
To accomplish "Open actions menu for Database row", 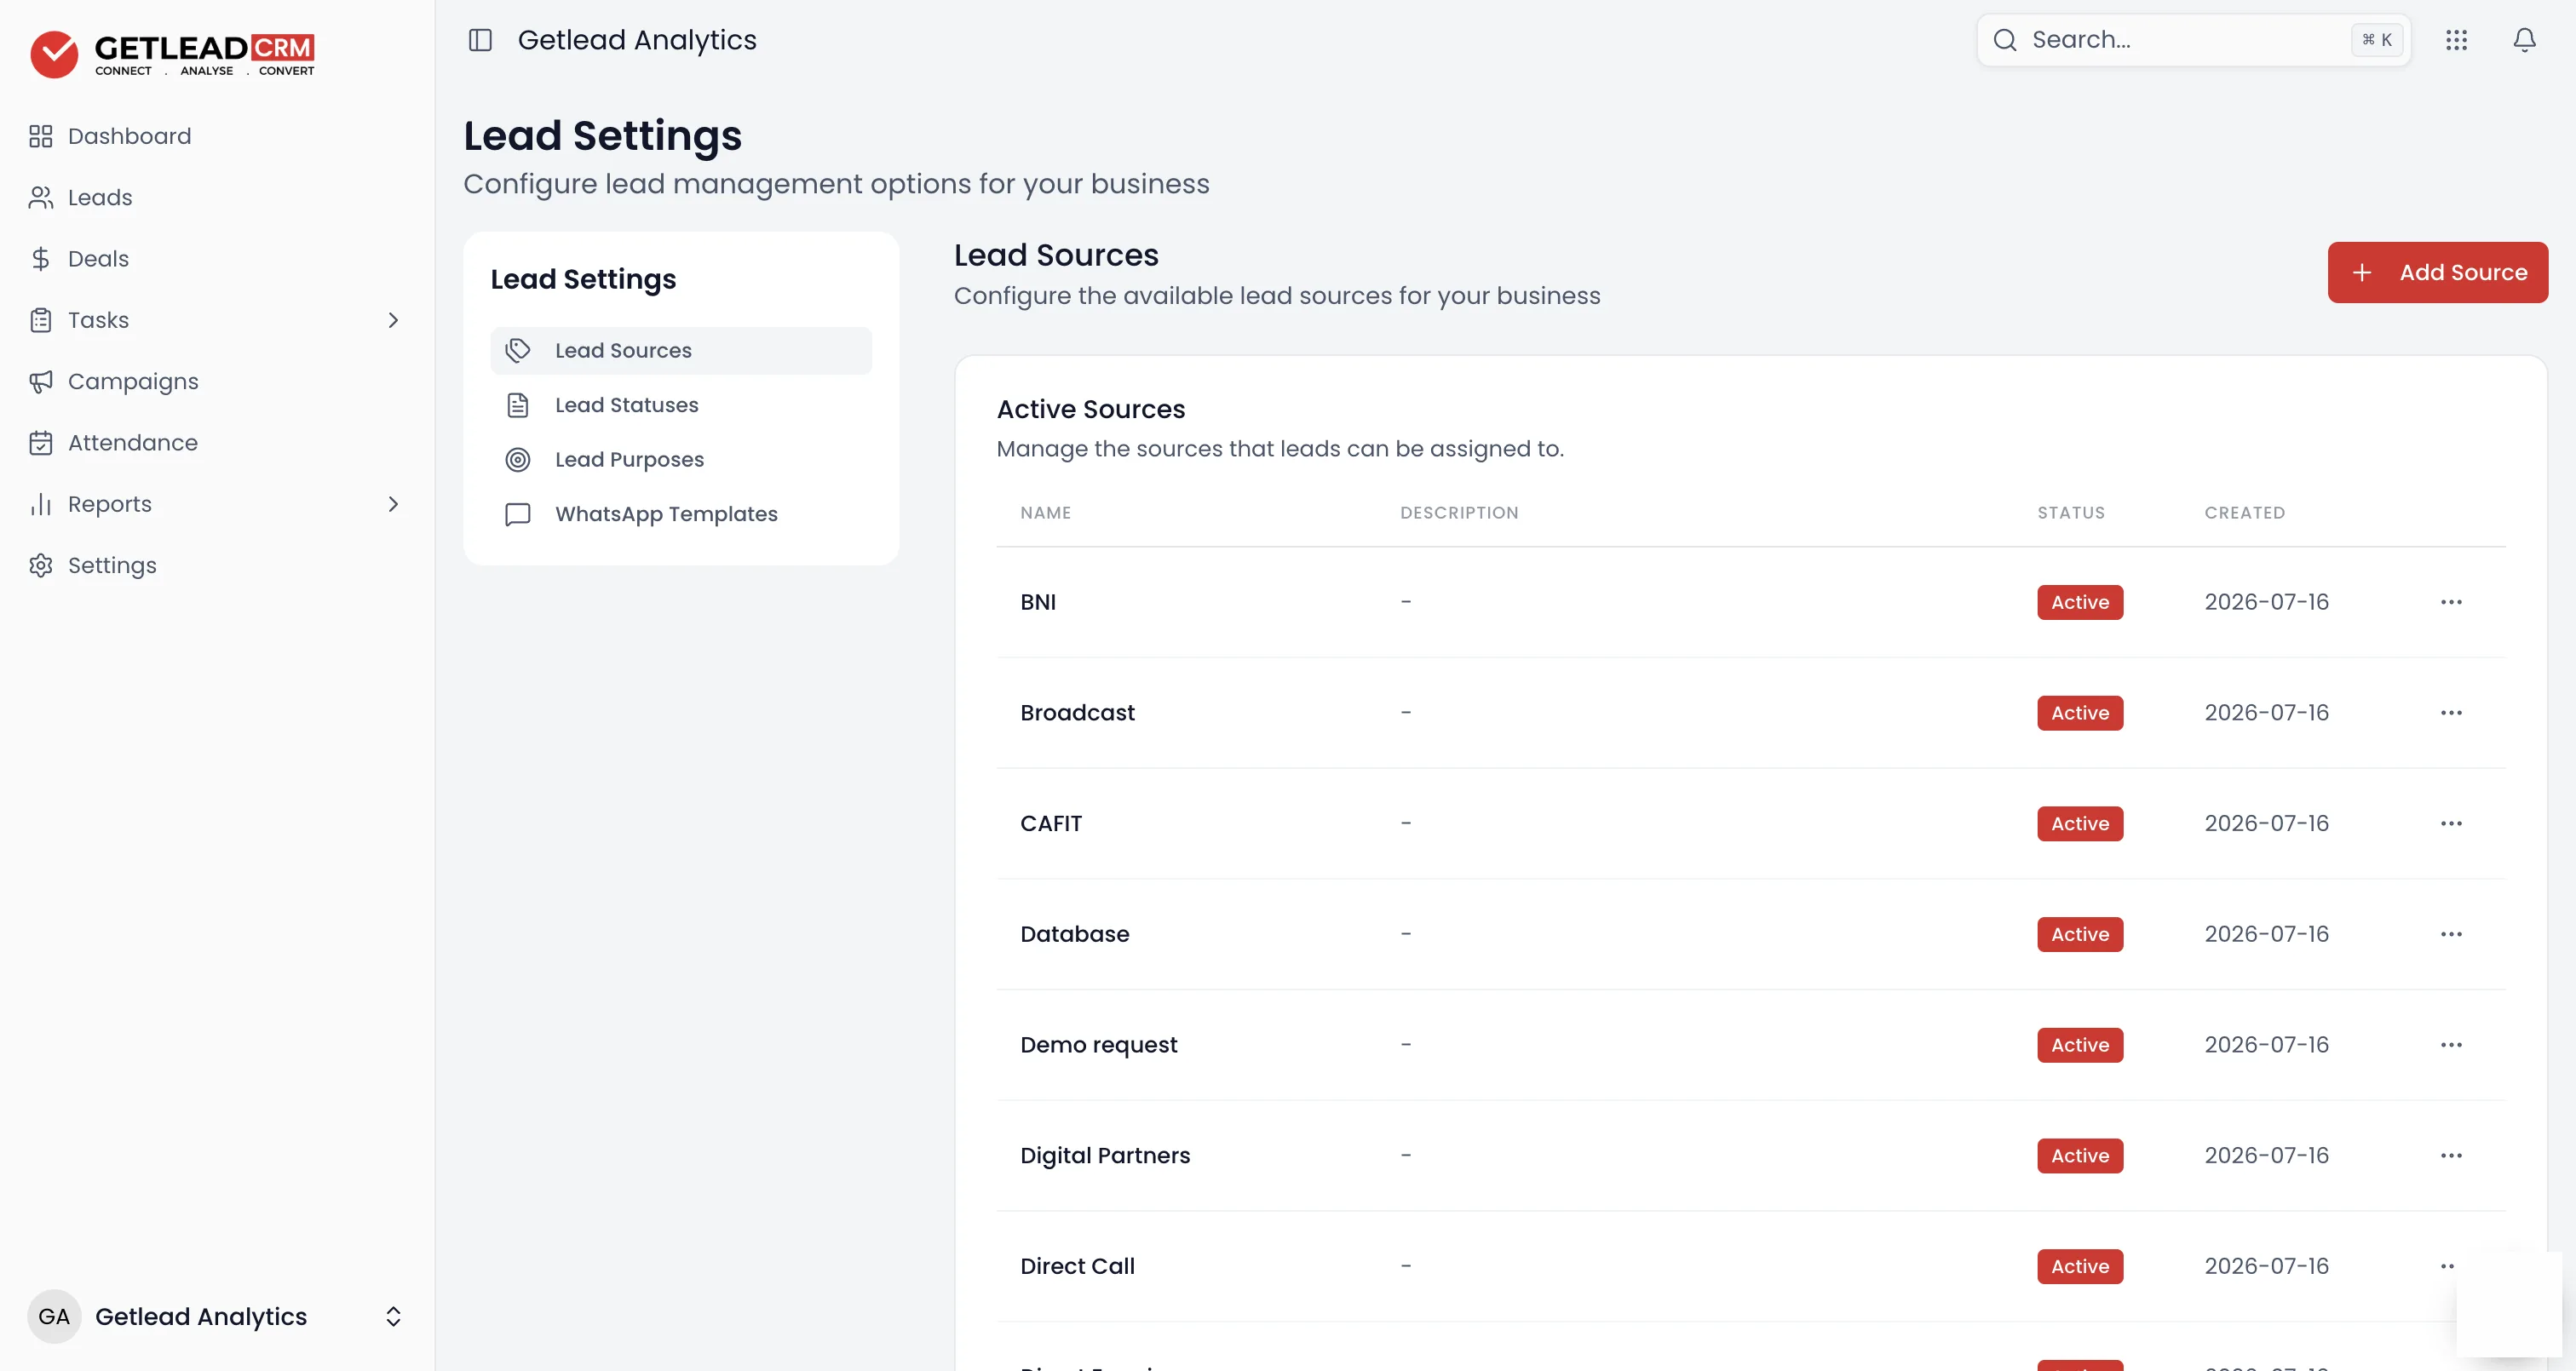I will pos(2451,934).
